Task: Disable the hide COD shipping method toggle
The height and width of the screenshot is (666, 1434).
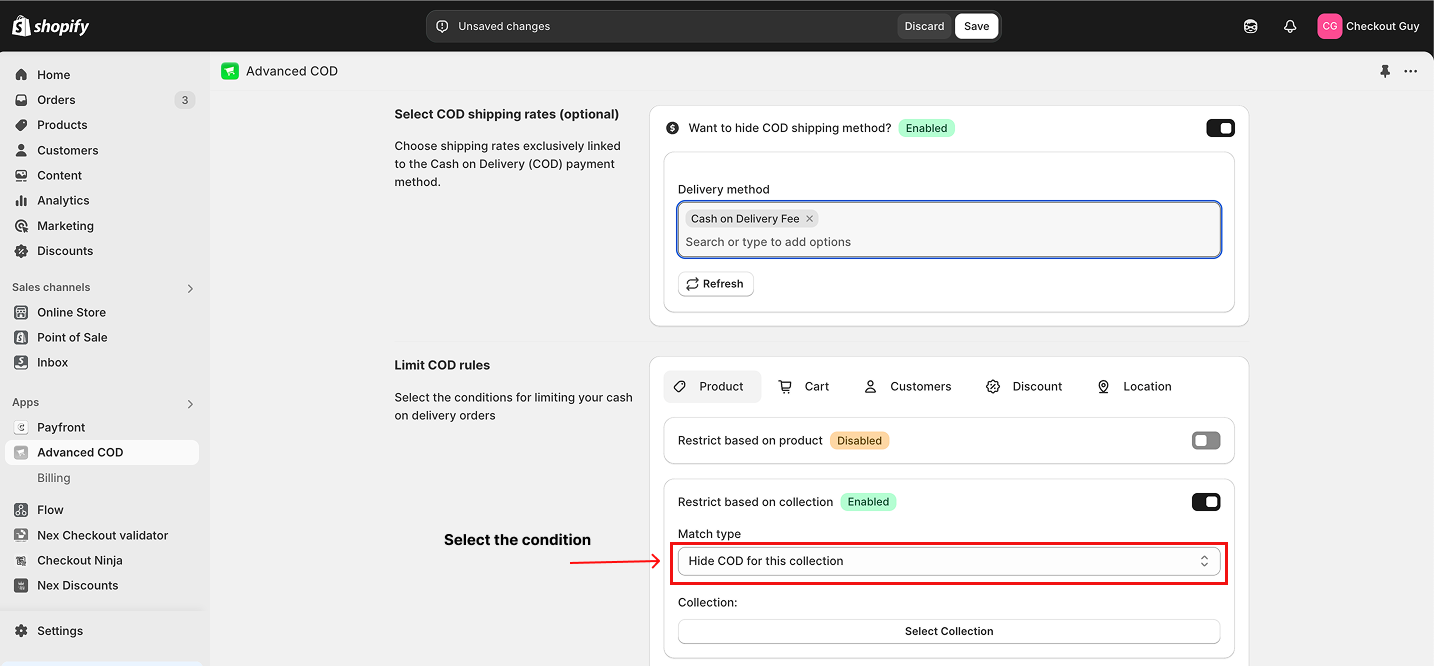Action: pos(1220,128)
